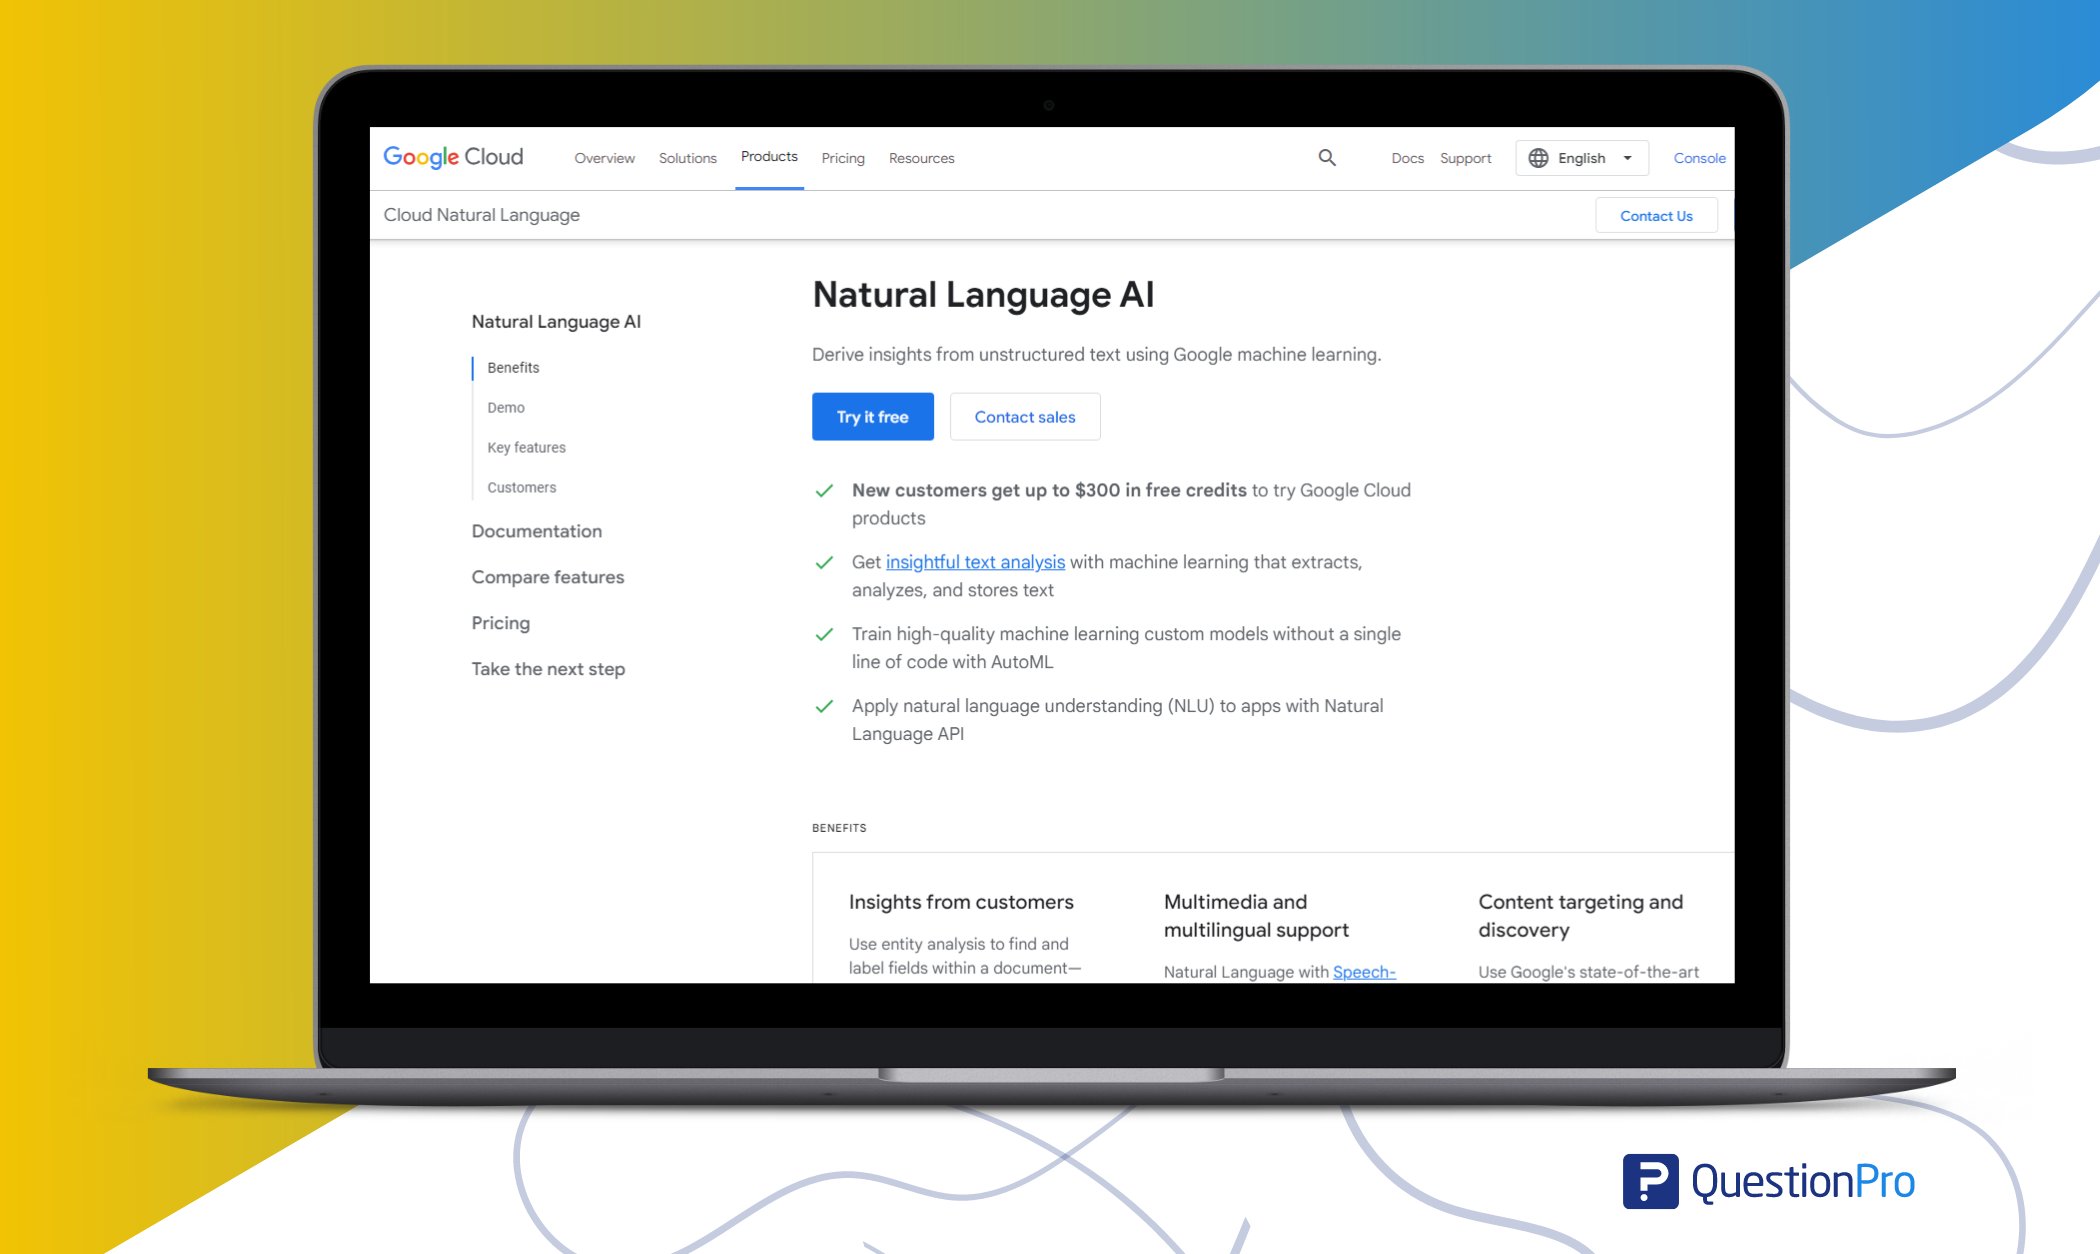This screenshot has height=1254, width=2100.
Task: Open the Overview nav item
Action: (604, 158)
